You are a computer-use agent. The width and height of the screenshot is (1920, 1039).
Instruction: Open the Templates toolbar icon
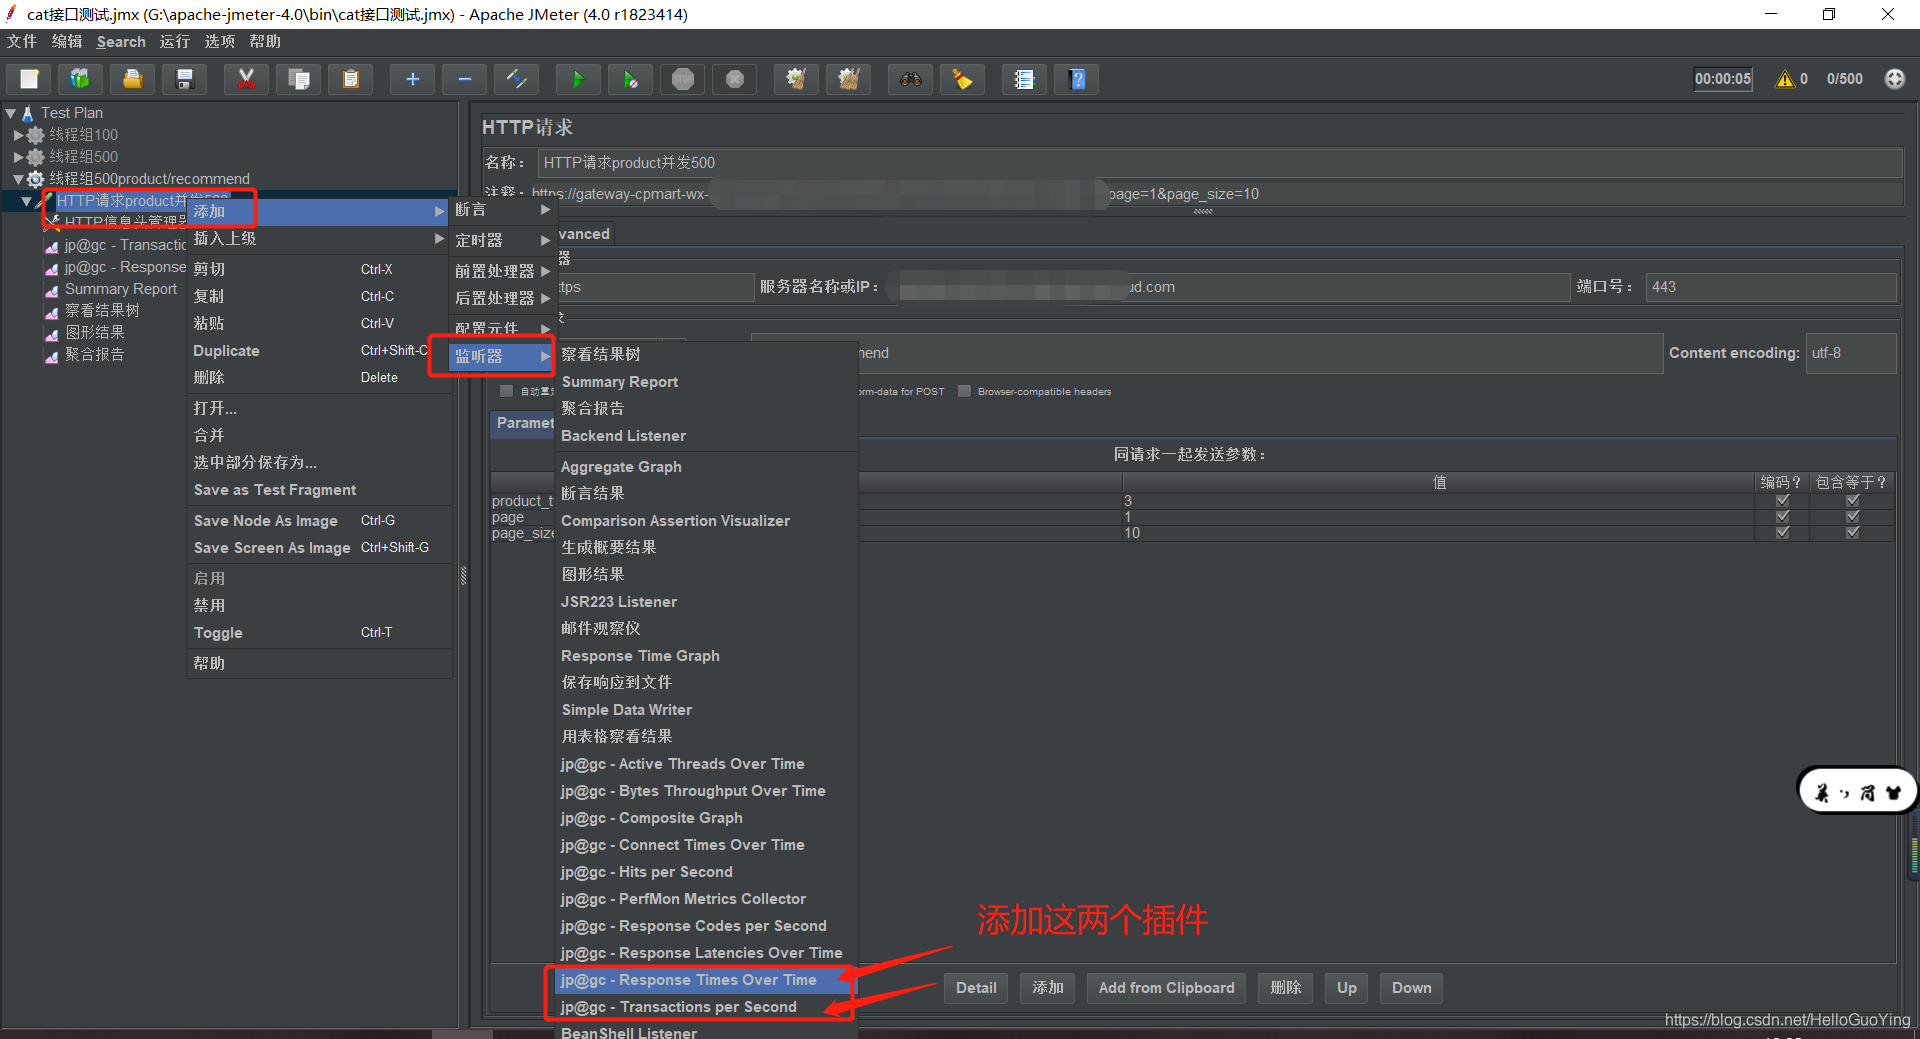[80, 79]
